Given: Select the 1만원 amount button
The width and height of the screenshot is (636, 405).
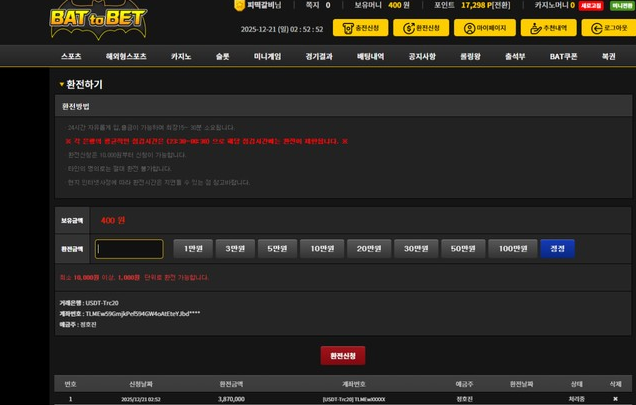Looking at the screenshot, I should pyautogui.click(x=193, y=249).
